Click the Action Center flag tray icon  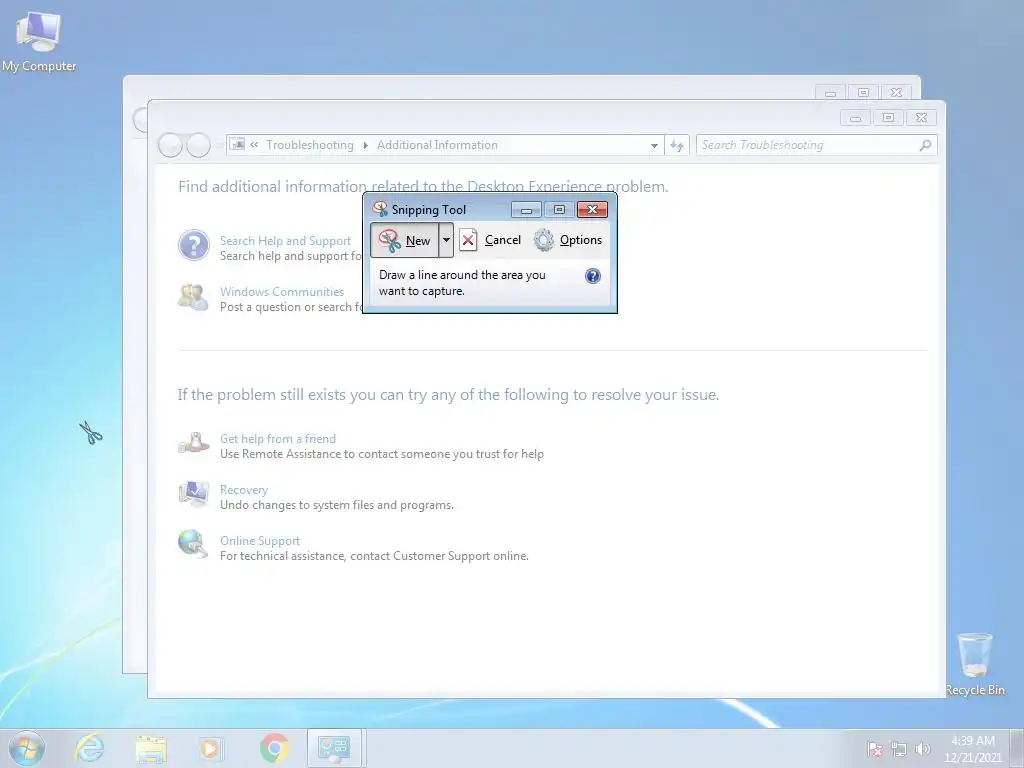tap(875, 749)
